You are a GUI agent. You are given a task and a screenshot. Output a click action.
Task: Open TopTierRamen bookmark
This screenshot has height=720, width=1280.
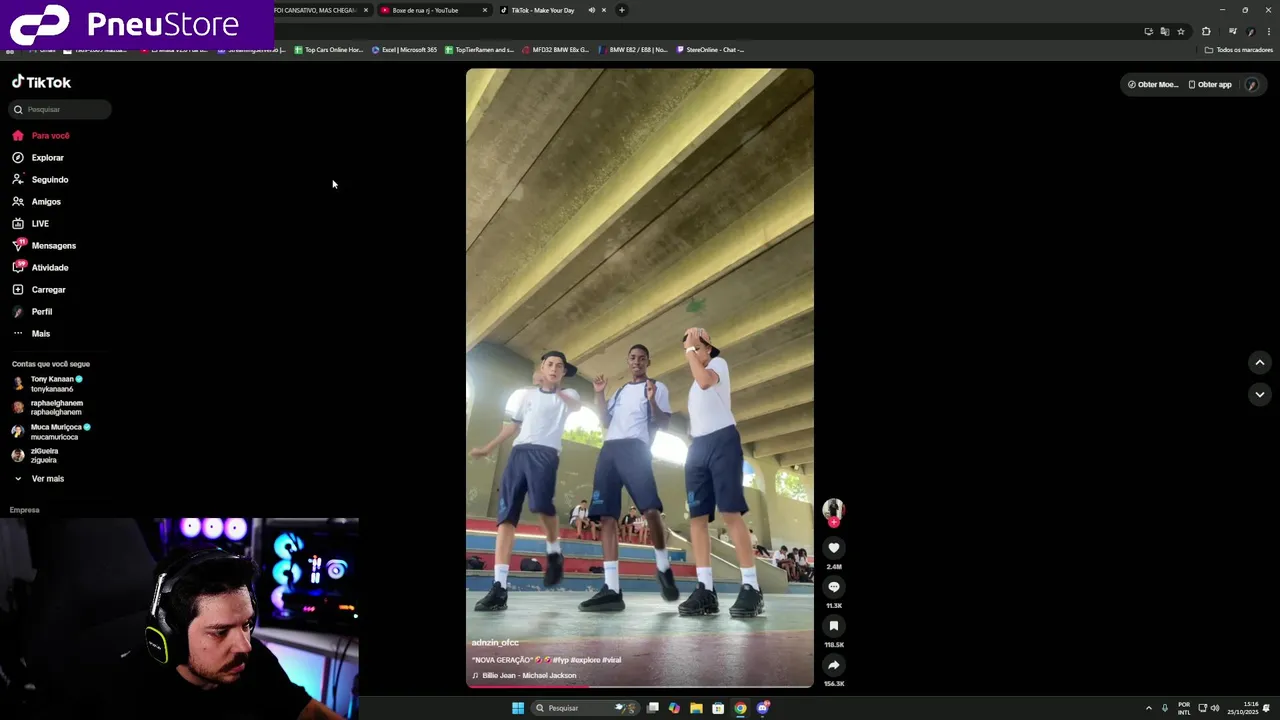pyautogui.click(x=479, y=49)
